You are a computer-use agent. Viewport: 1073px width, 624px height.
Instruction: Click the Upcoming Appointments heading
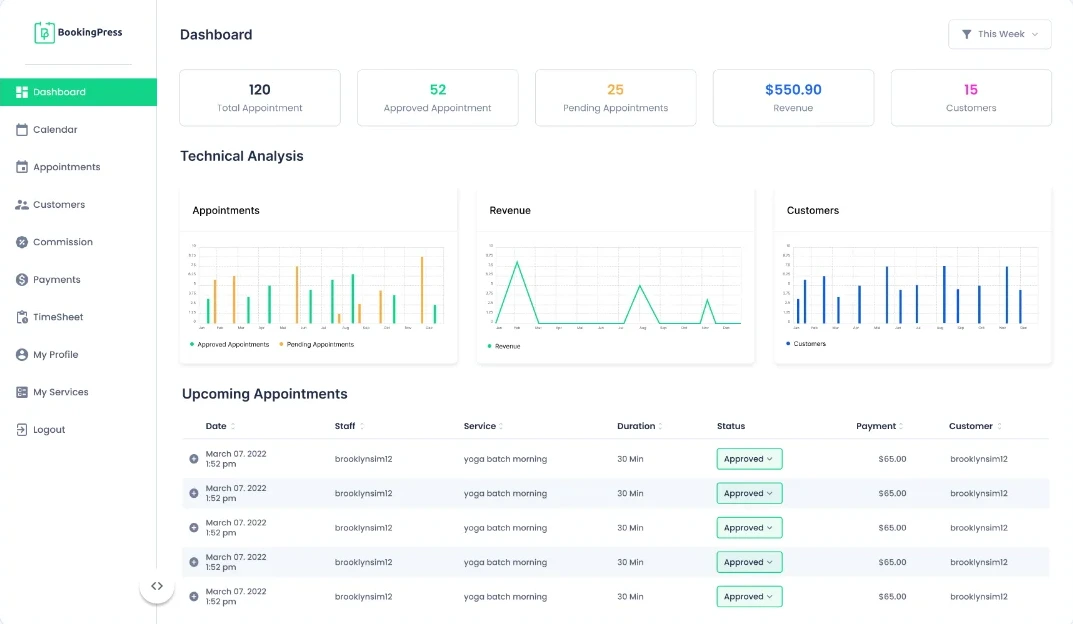[x=265, y=394]
